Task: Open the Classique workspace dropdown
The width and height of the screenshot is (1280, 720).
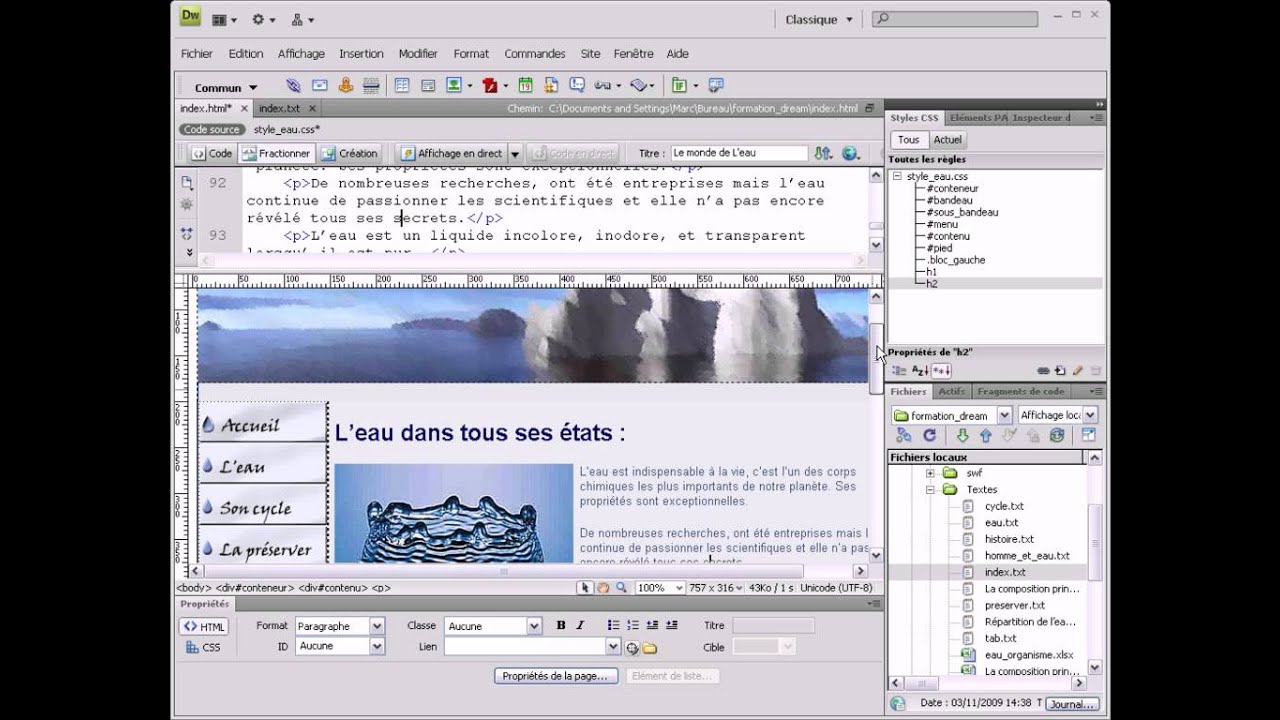Action: pyautogui.click(x=819, y=19)
